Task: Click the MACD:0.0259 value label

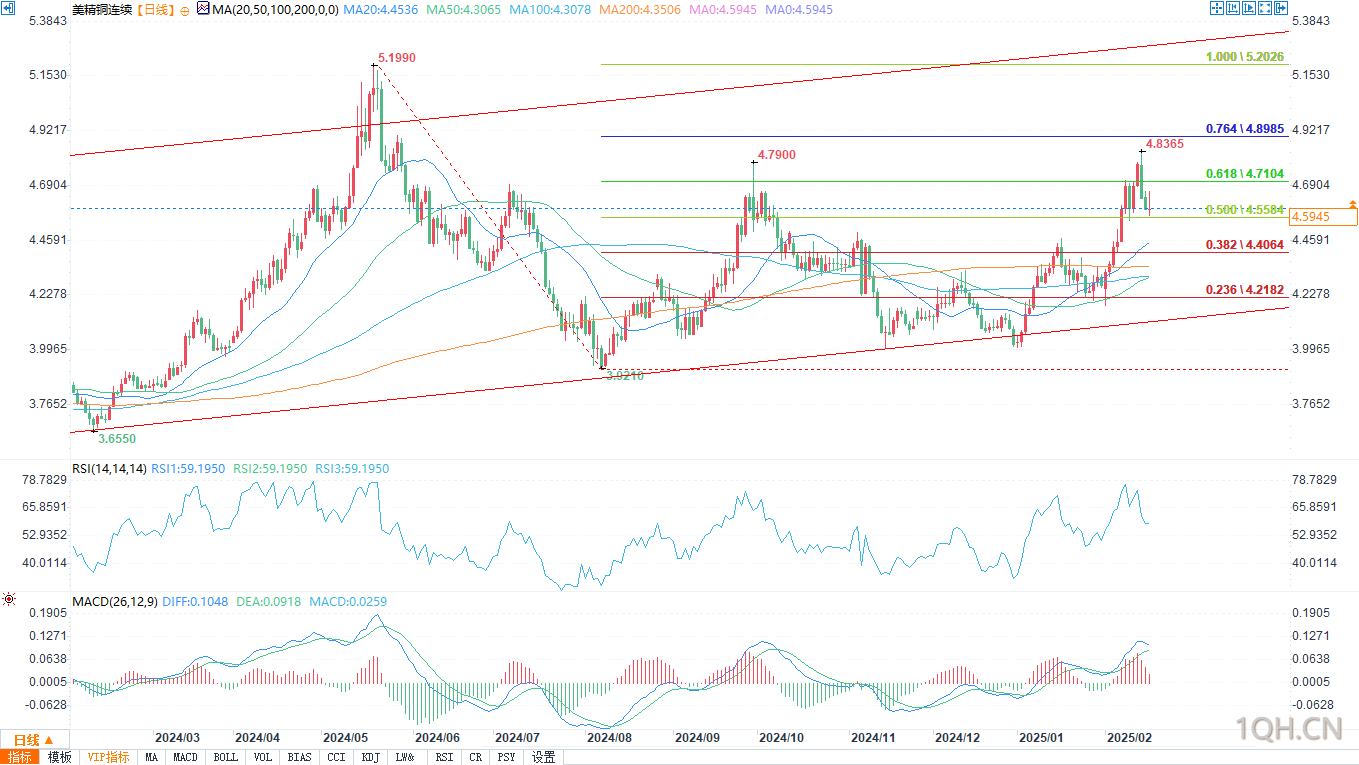Action: click(346, 602)
